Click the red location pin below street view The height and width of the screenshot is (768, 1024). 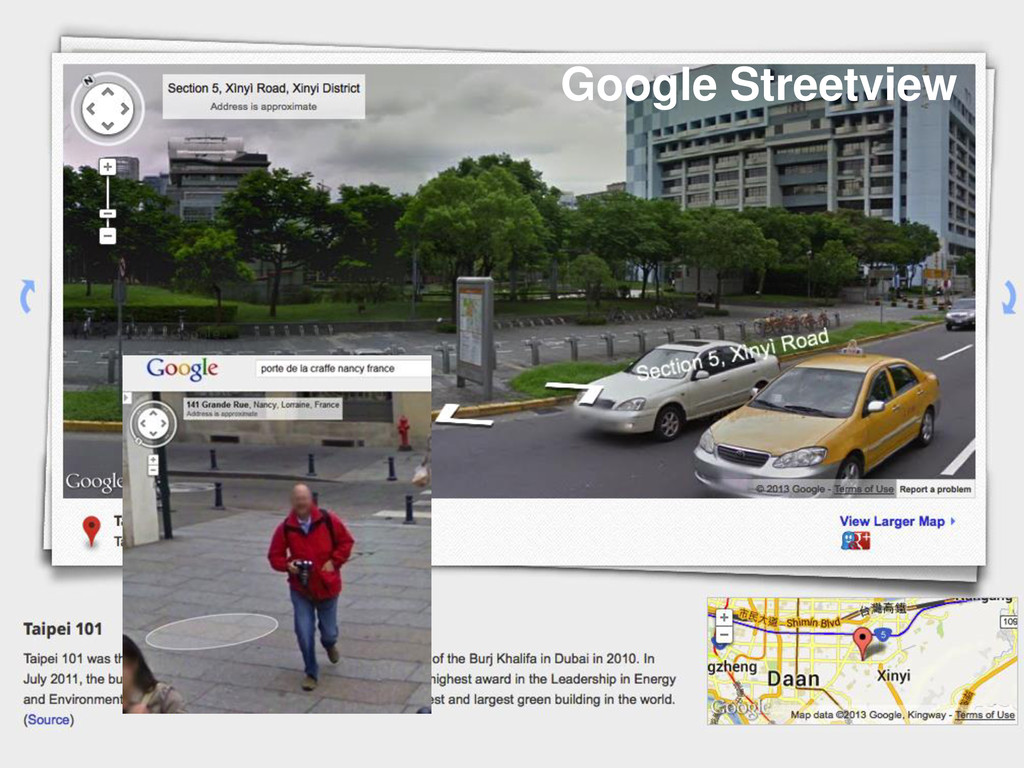click(91, 530)
